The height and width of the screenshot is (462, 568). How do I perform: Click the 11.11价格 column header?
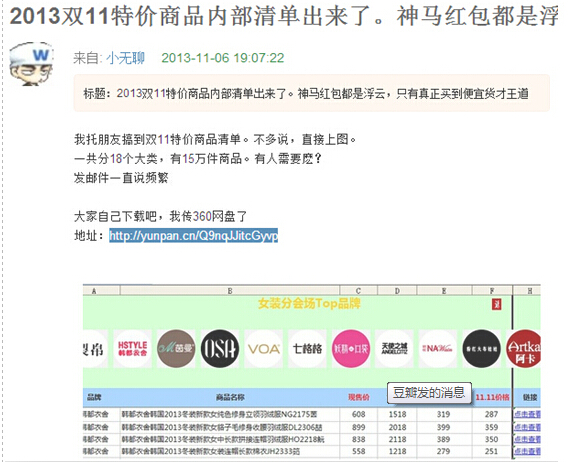point(492,397)
